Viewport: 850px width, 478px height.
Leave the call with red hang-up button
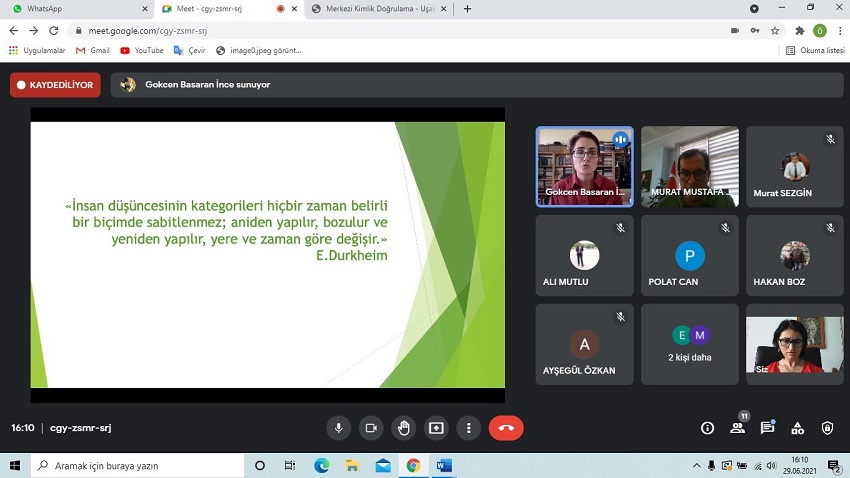(x=506, y=428)
